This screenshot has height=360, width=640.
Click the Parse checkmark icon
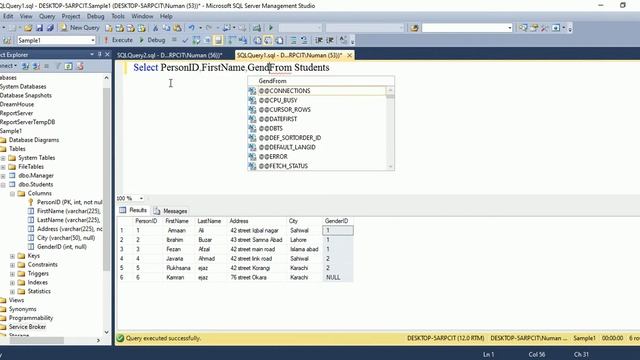click(x=185, y=40)
